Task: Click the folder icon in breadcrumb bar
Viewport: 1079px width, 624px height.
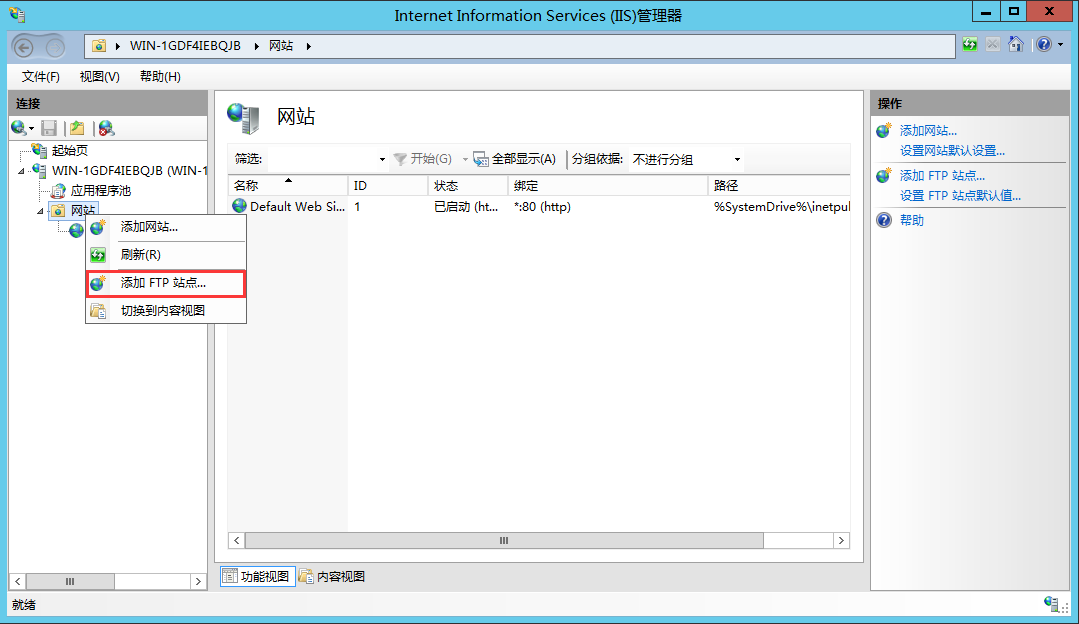Action: [x=99, y=46]
